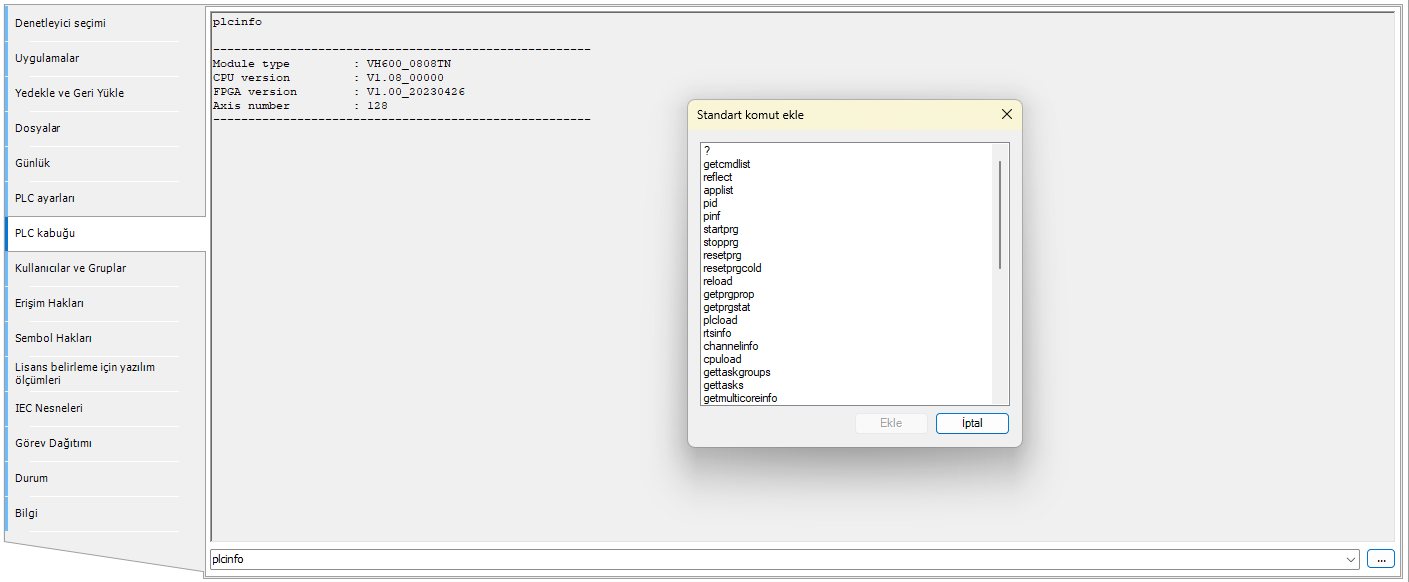Show the Günlük tab
Screen dimensions: 1409x582
32,163
